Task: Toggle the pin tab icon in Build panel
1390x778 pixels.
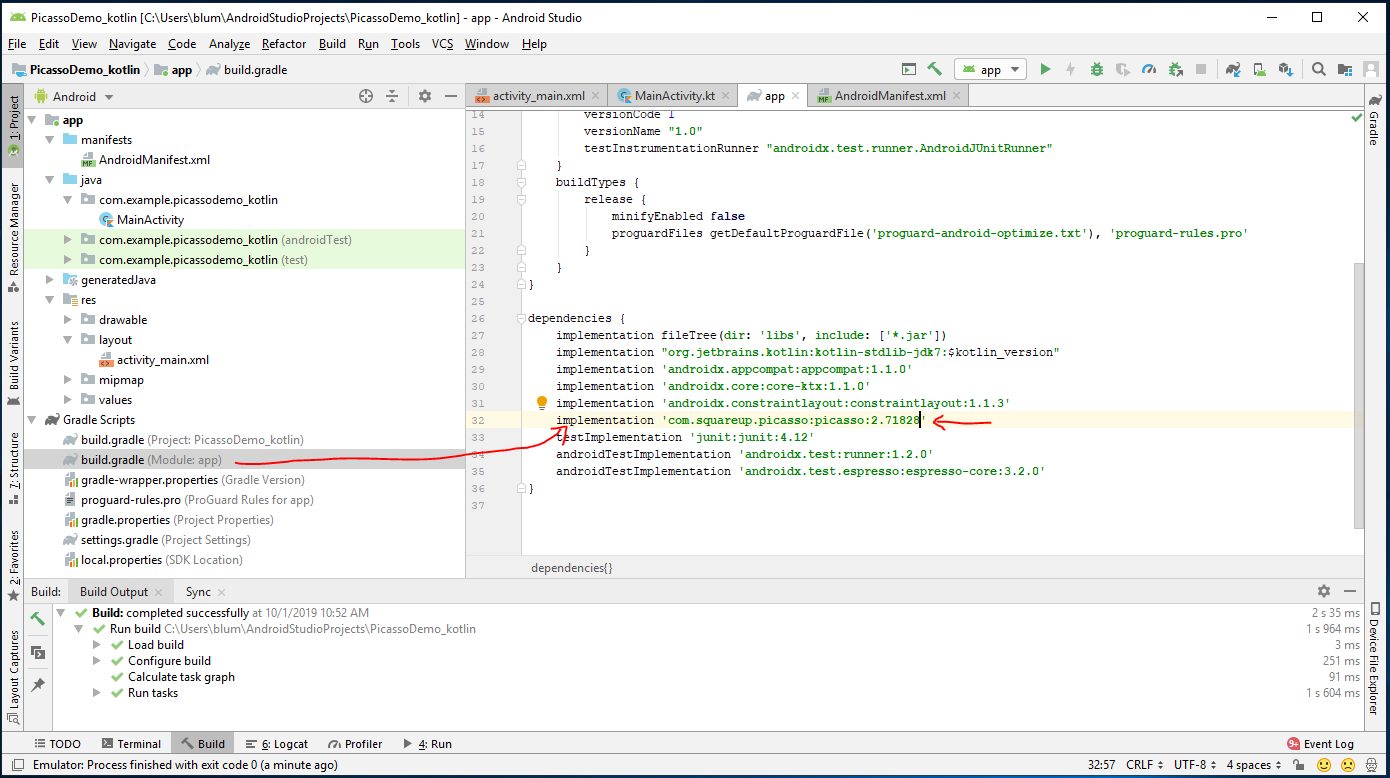Action: (x=37, y=685)
